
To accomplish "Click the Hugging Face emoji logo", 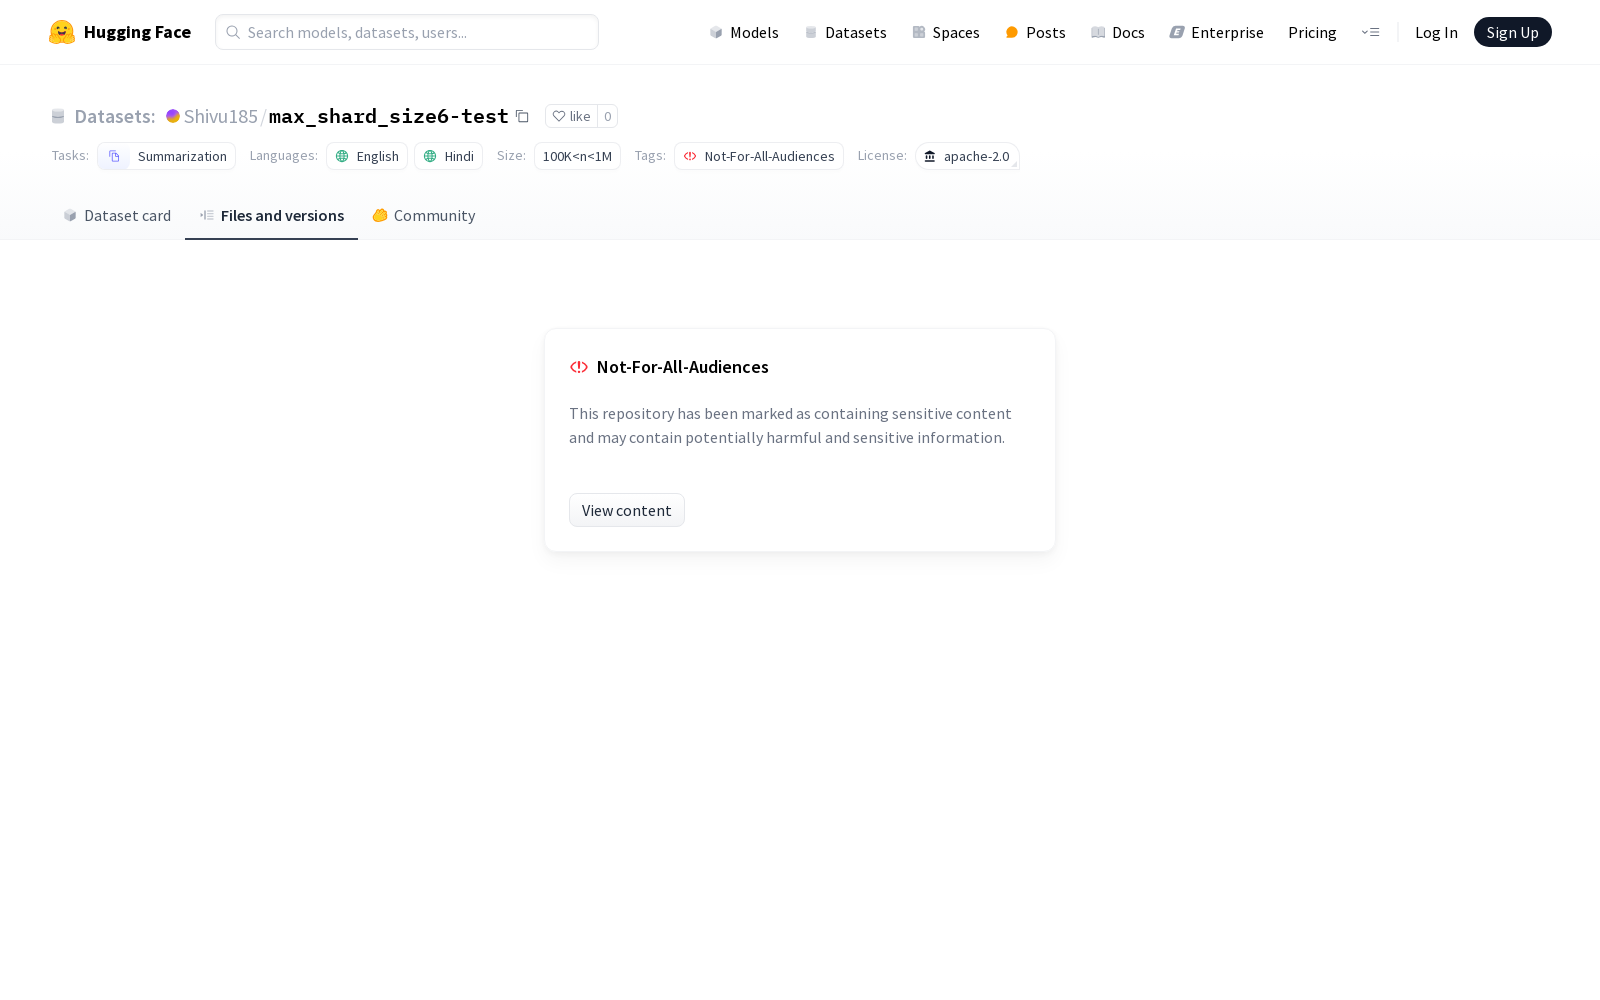I will pyautogui.click(x=62, y=32).
